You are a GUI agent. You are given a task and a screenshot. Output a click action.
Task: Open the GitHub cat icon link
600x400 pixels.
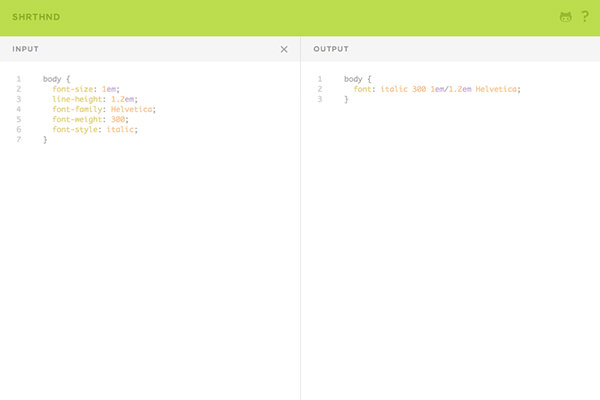pyautogui.click(x=566, y=17)
